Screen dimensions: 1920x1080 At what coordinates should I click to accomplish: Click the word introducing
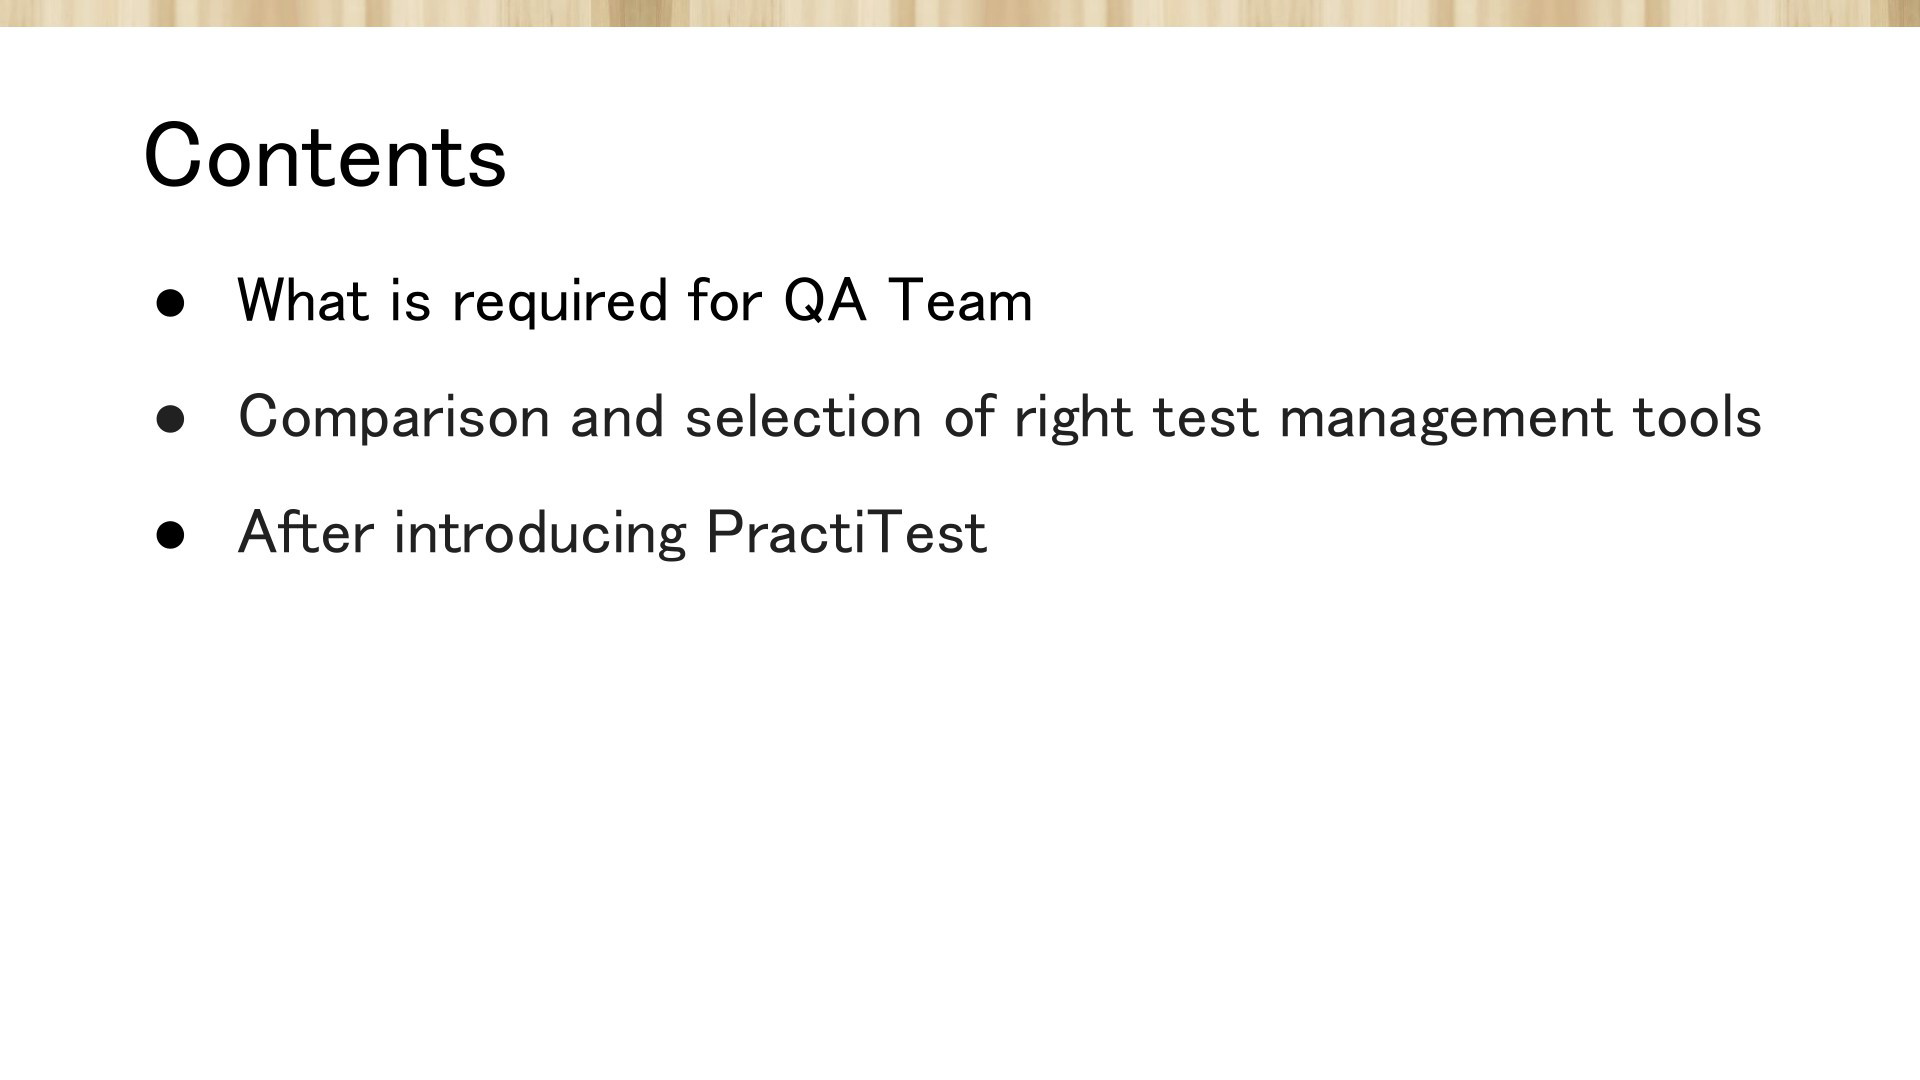(540, 534)
